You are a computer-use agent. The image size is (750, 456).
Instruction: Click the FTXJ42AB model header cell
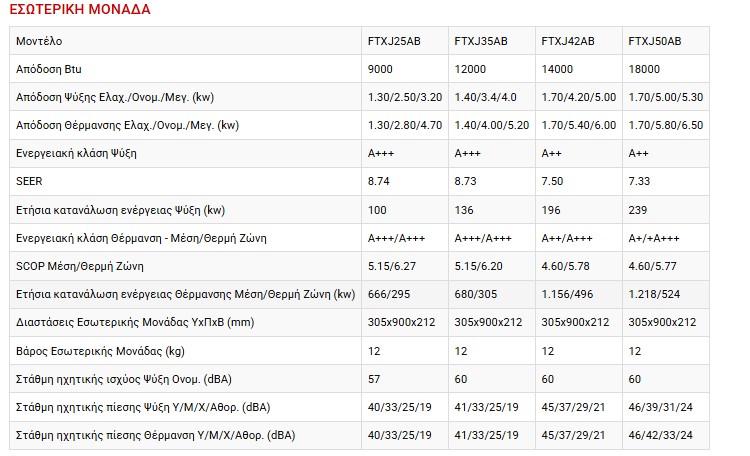point(567,41)
